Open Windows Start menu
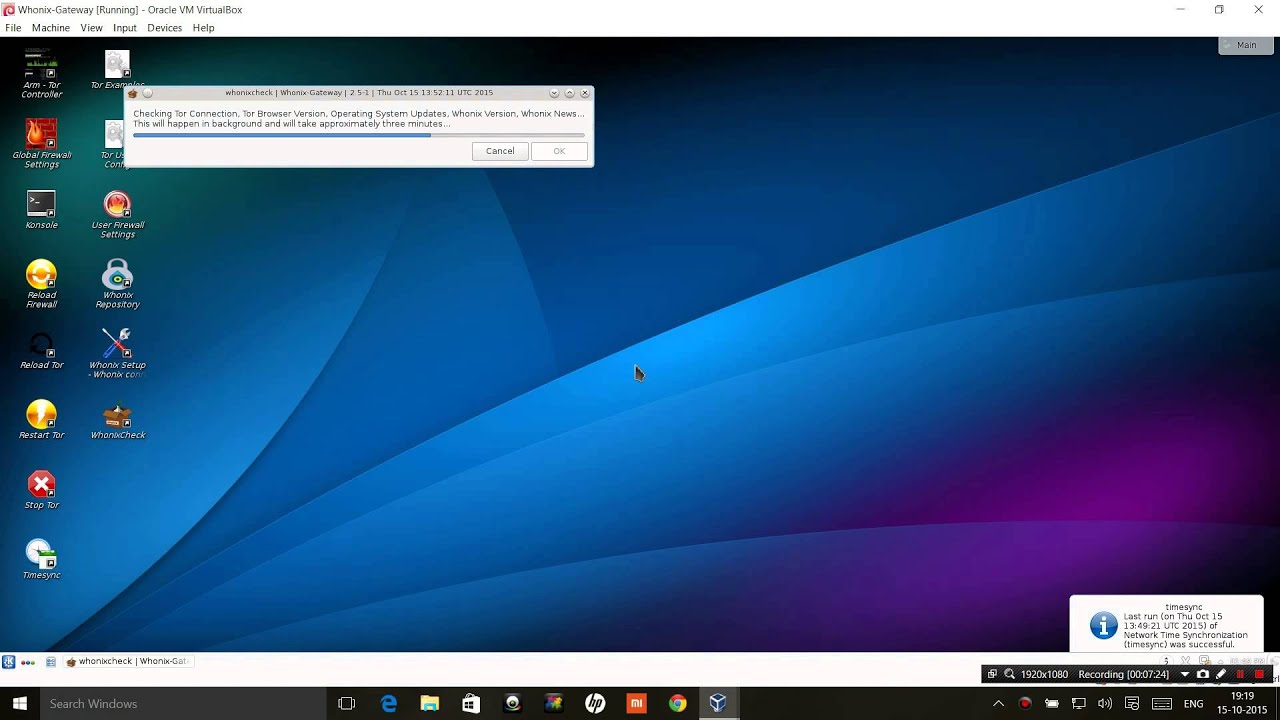 19,703
